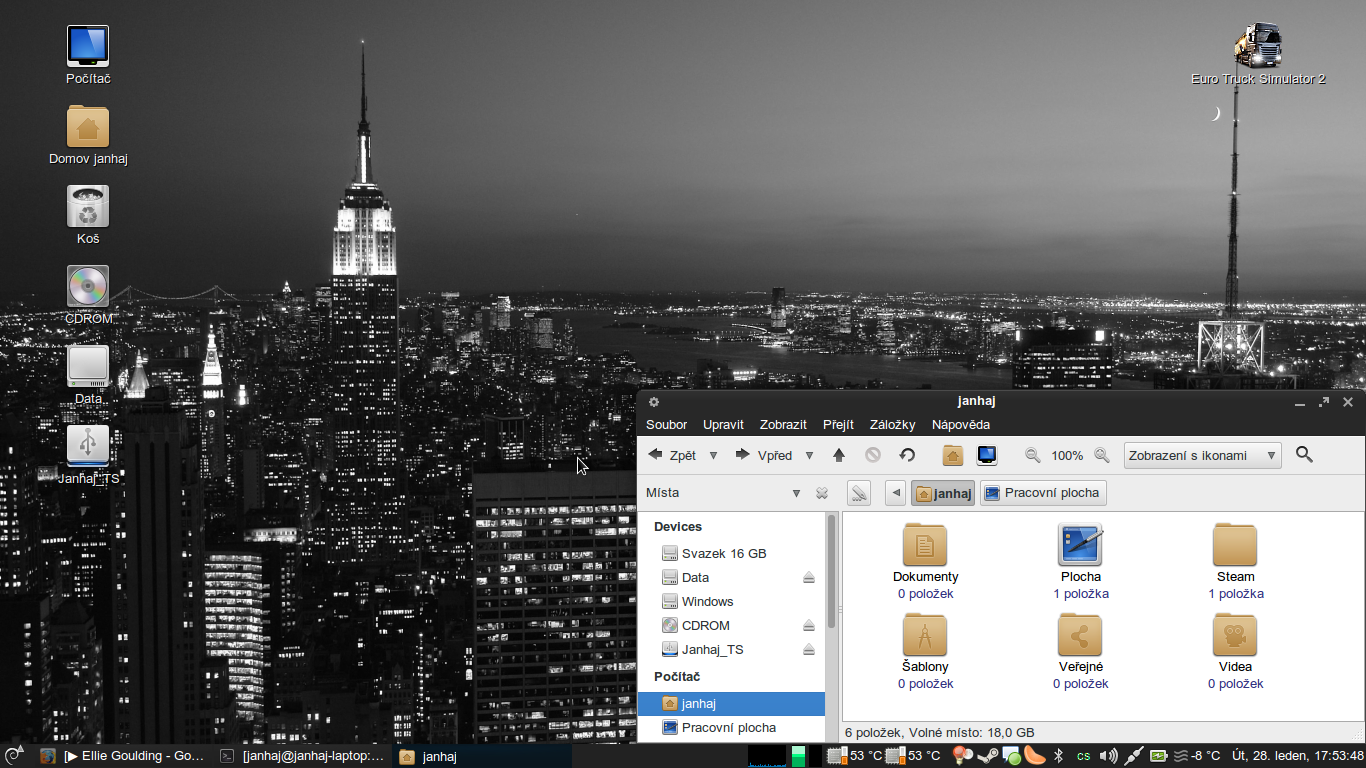The width and height of the screenshot is (1366, 768).
Task: Open Bluetooth tray icon
Action: point(1059,756)
